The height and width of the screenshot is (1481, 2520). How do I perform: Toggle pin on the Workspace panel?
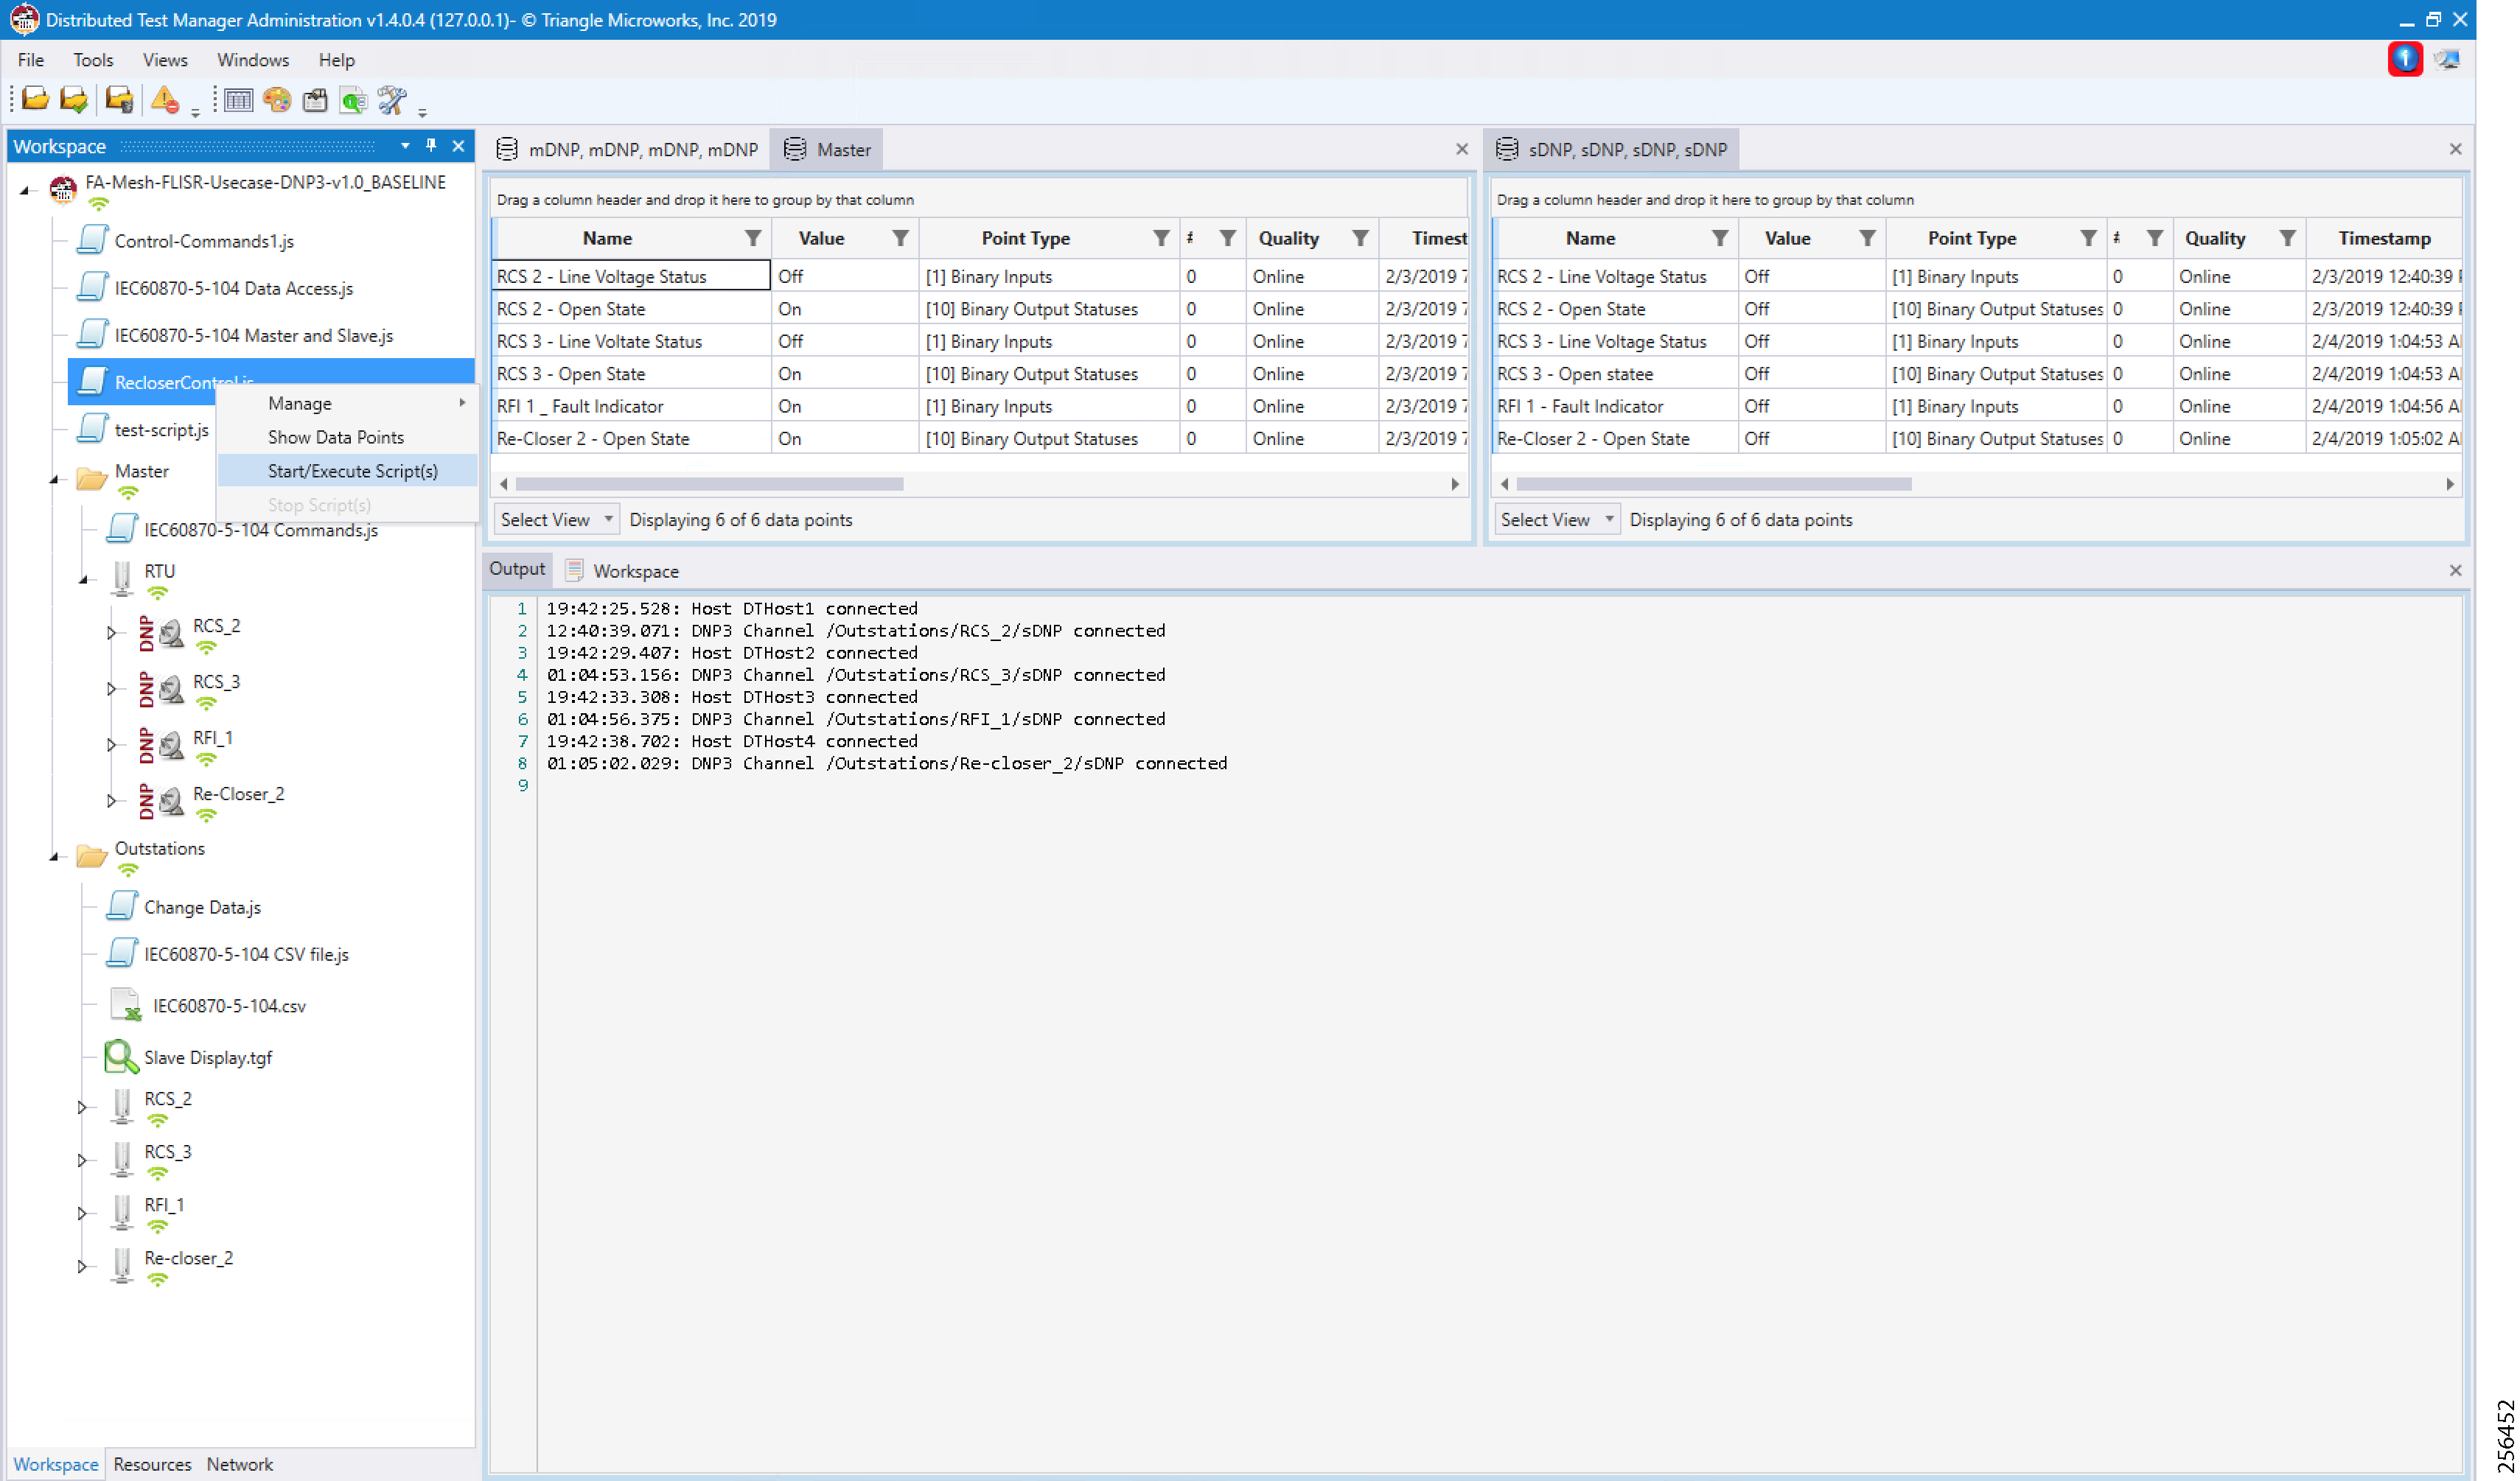pos(431,146)
